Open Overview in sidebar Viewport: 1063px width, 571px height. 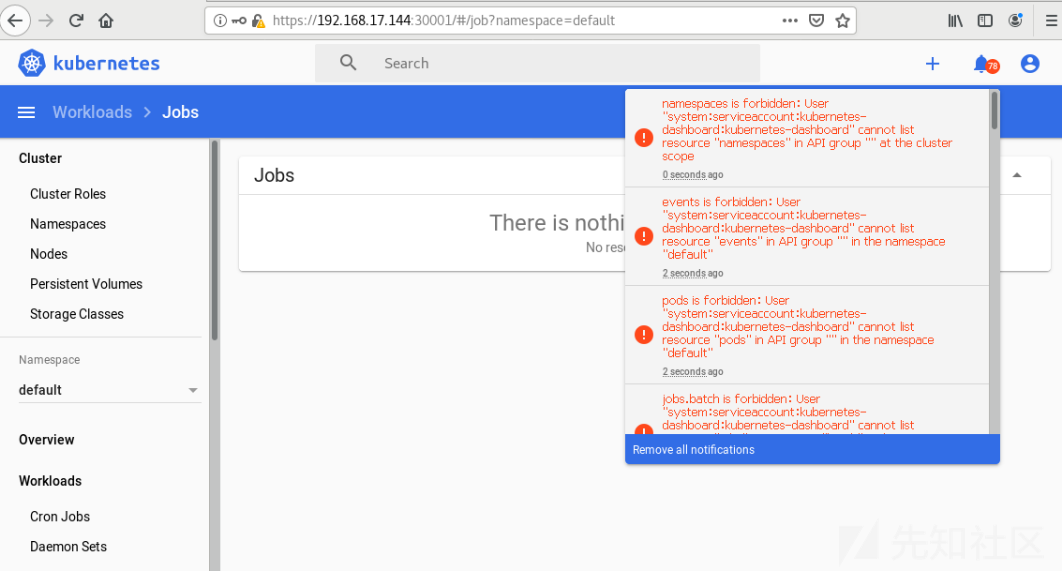point(46,439)
